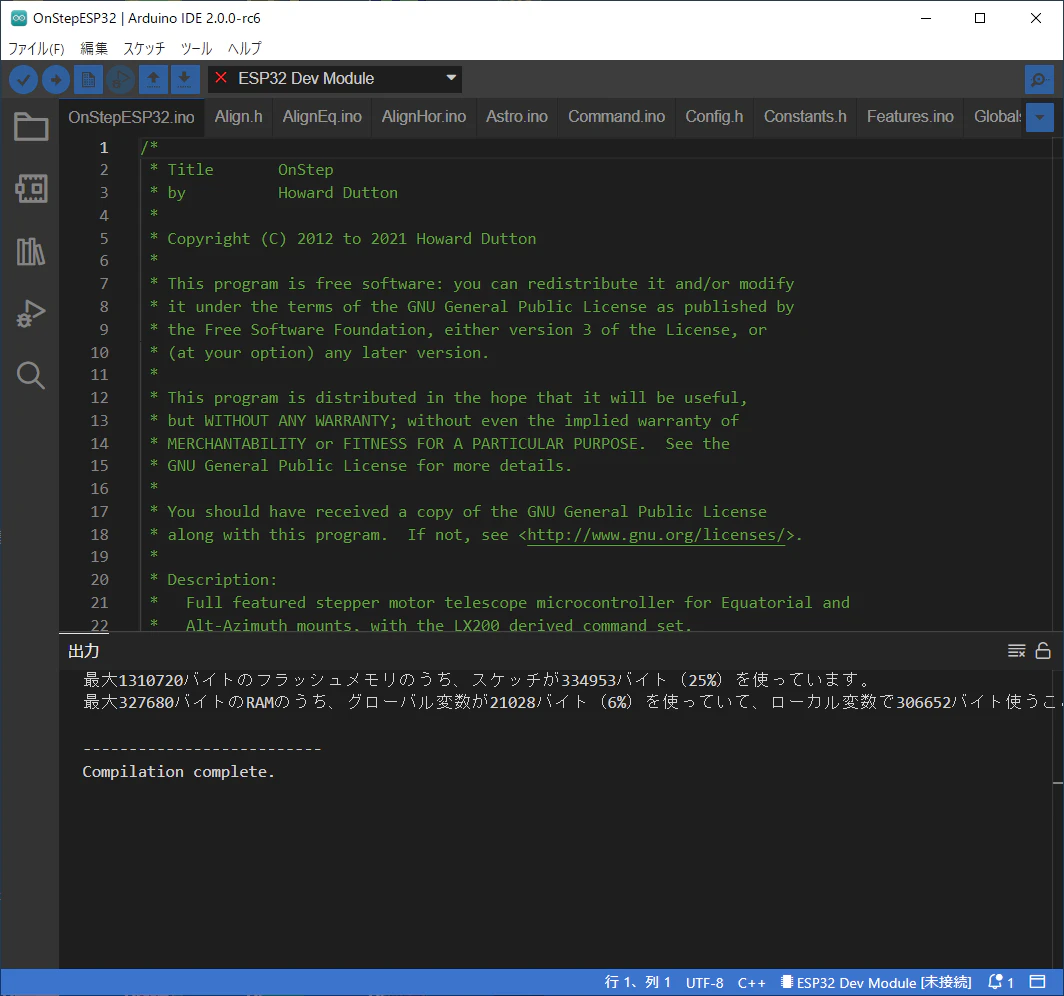Open the ESP32 Dev Module board dropdown
1064x996 pixels.
click(335, 79)
